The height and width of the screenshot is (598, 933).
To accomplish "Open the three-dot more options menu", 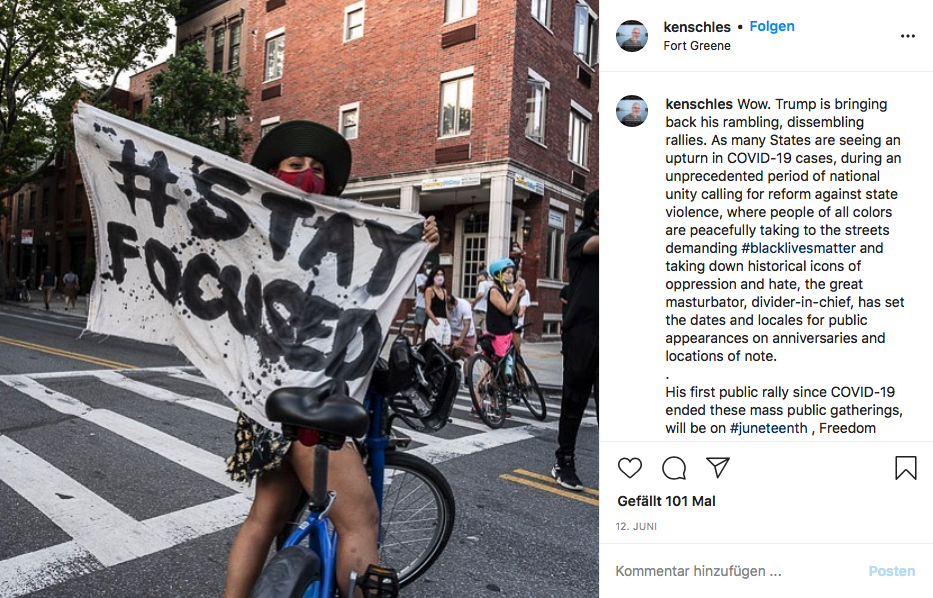I will pyautogui.click(x=907, y=36).
